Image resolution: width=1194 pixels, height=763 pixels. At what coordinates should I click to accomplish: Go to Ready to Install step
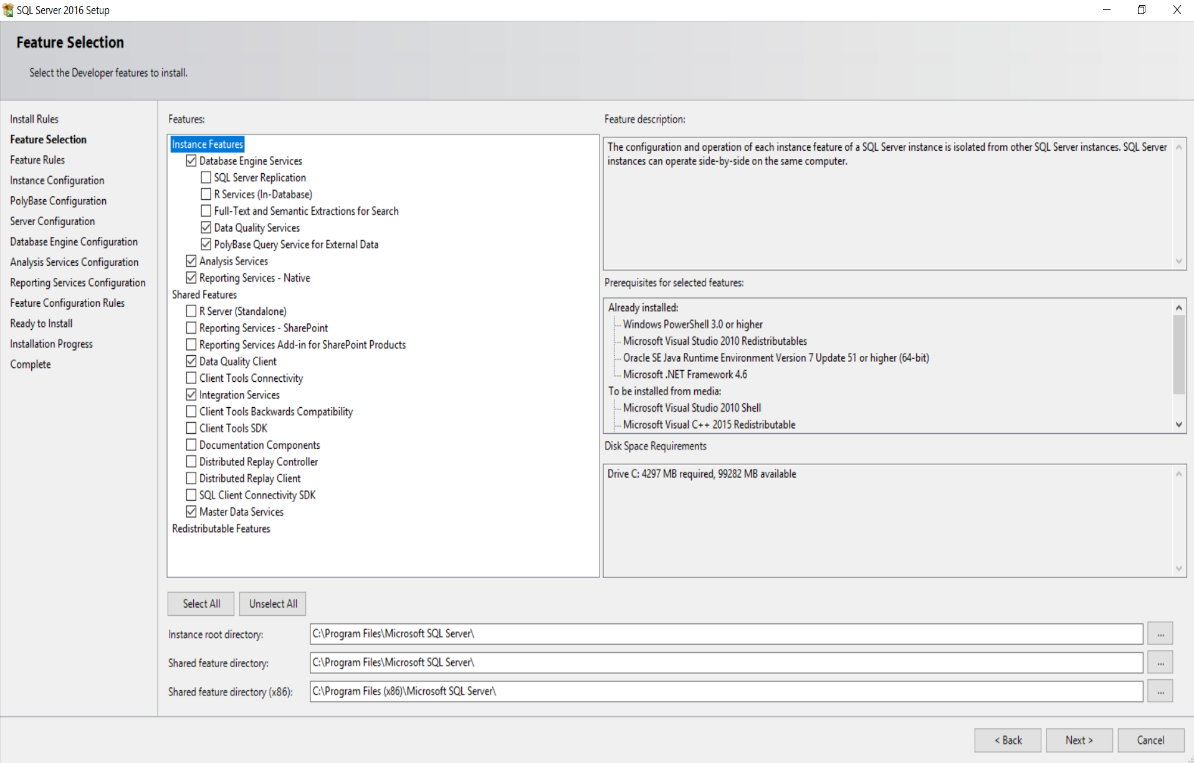(x=41, y=324)
